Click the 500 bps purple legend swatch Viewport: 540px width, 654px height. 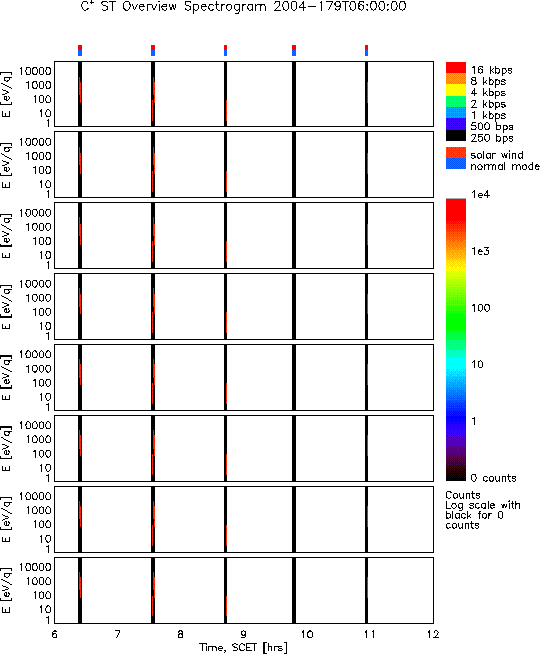(x=456, y=124)
